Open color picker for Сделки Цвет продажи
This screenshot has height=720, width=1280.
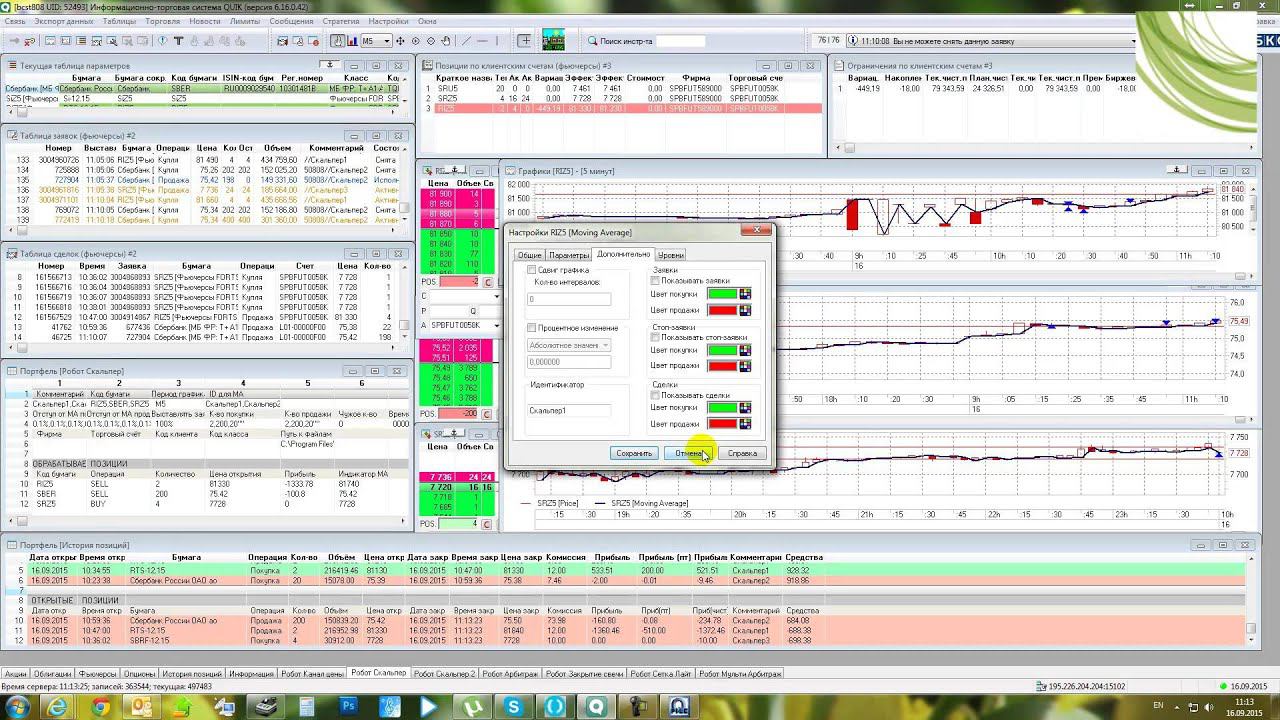point(745,424)
